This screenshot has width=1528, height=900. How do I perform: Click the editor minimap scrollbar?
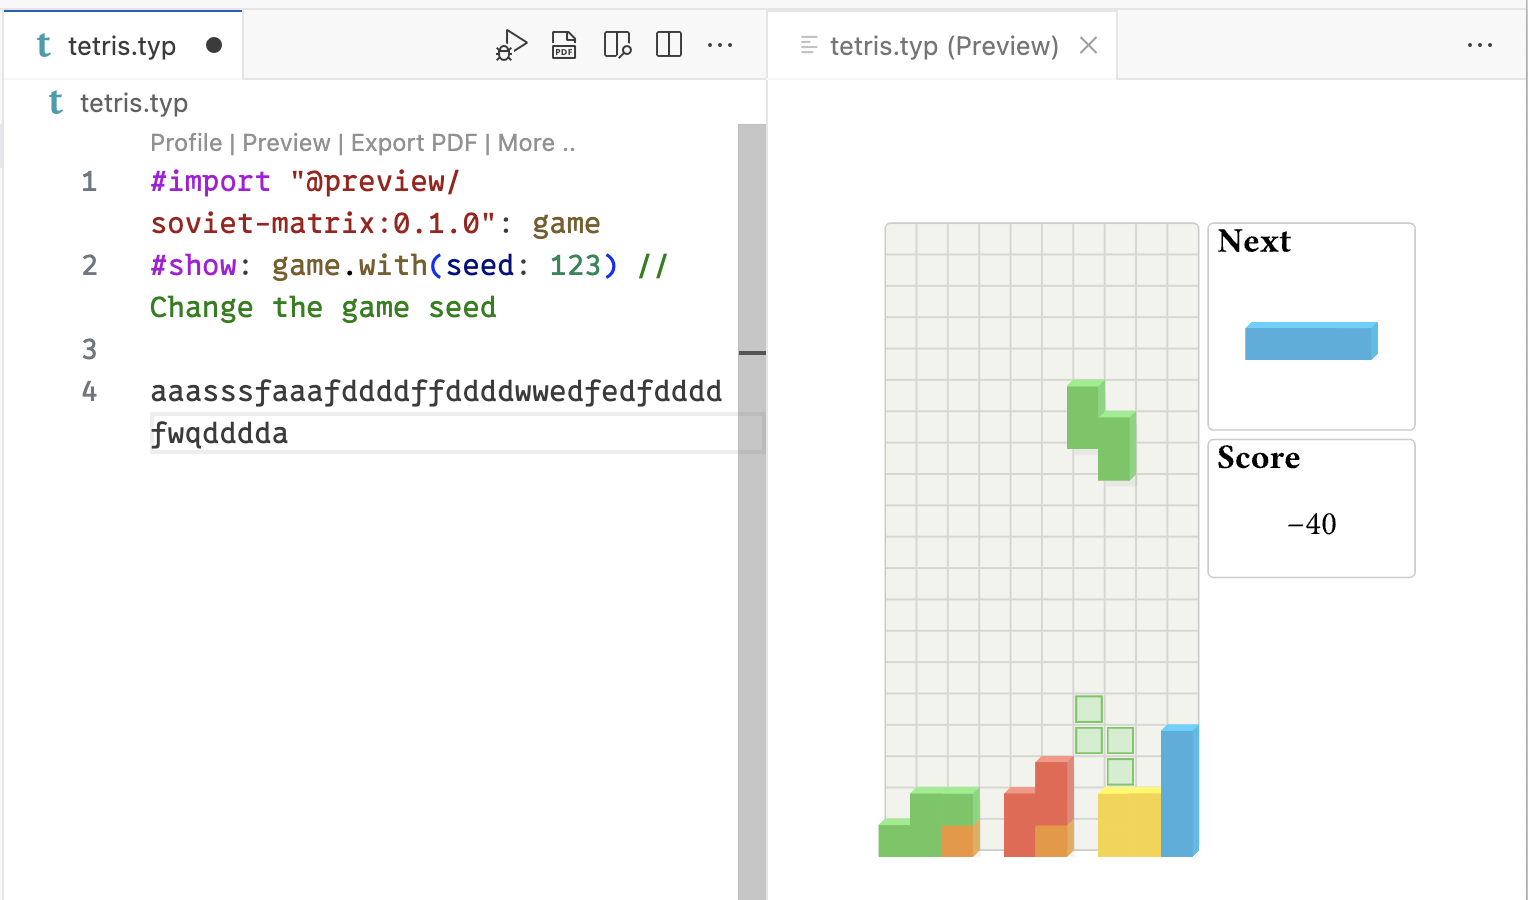[752, 510]
